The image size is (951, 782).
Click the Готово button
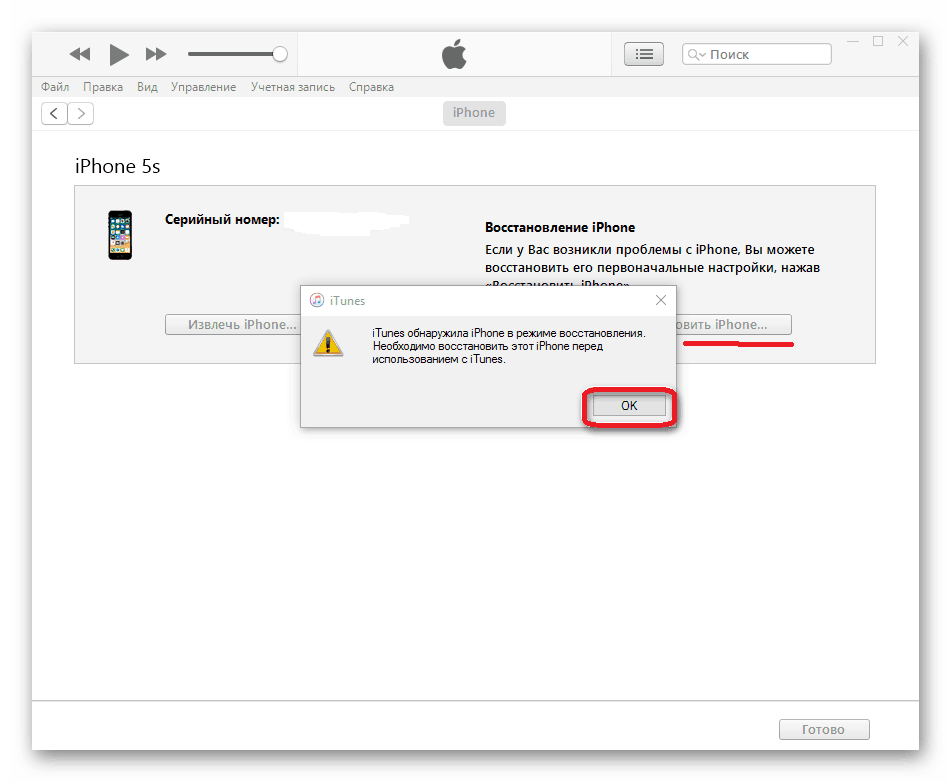click(824, 729)
